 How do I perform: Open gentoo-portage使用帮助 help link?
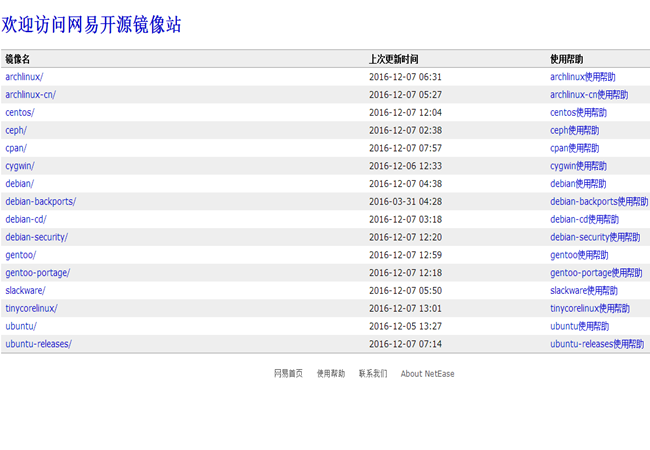pyautogui.click(x=596, y=273)
